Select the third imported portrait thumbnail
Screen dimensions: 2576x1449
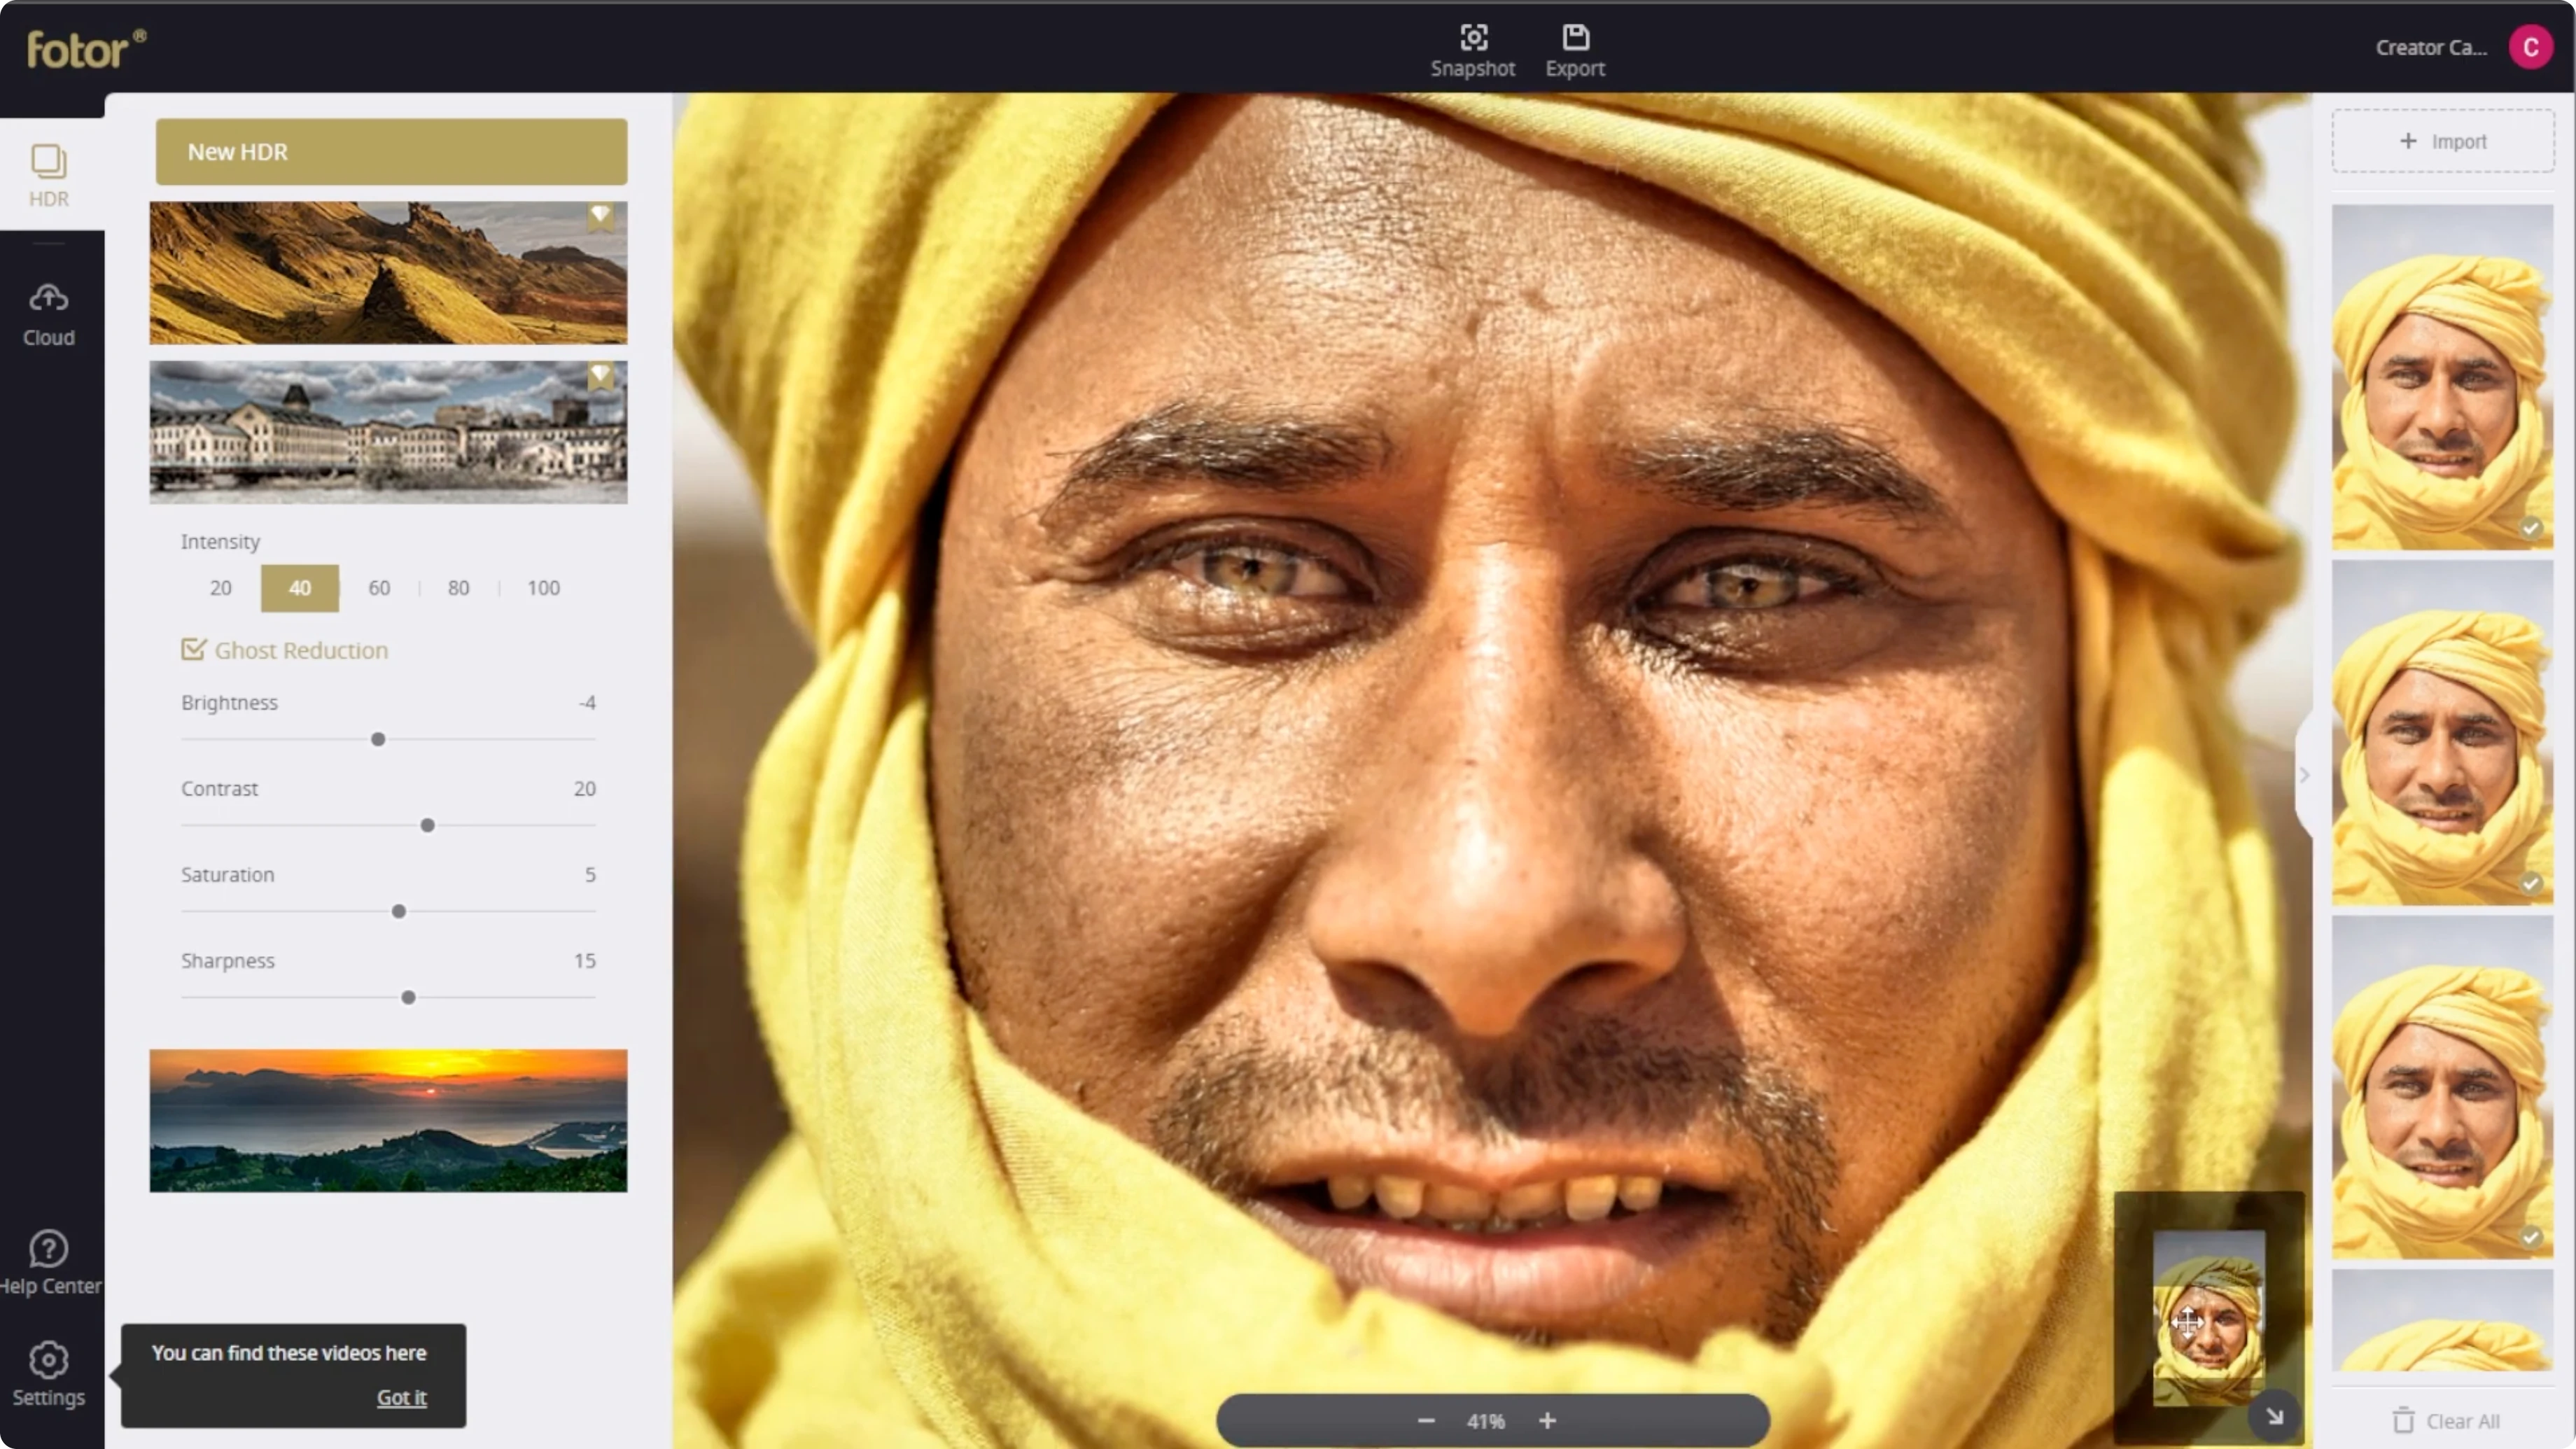click(x=2442, y=1086)
